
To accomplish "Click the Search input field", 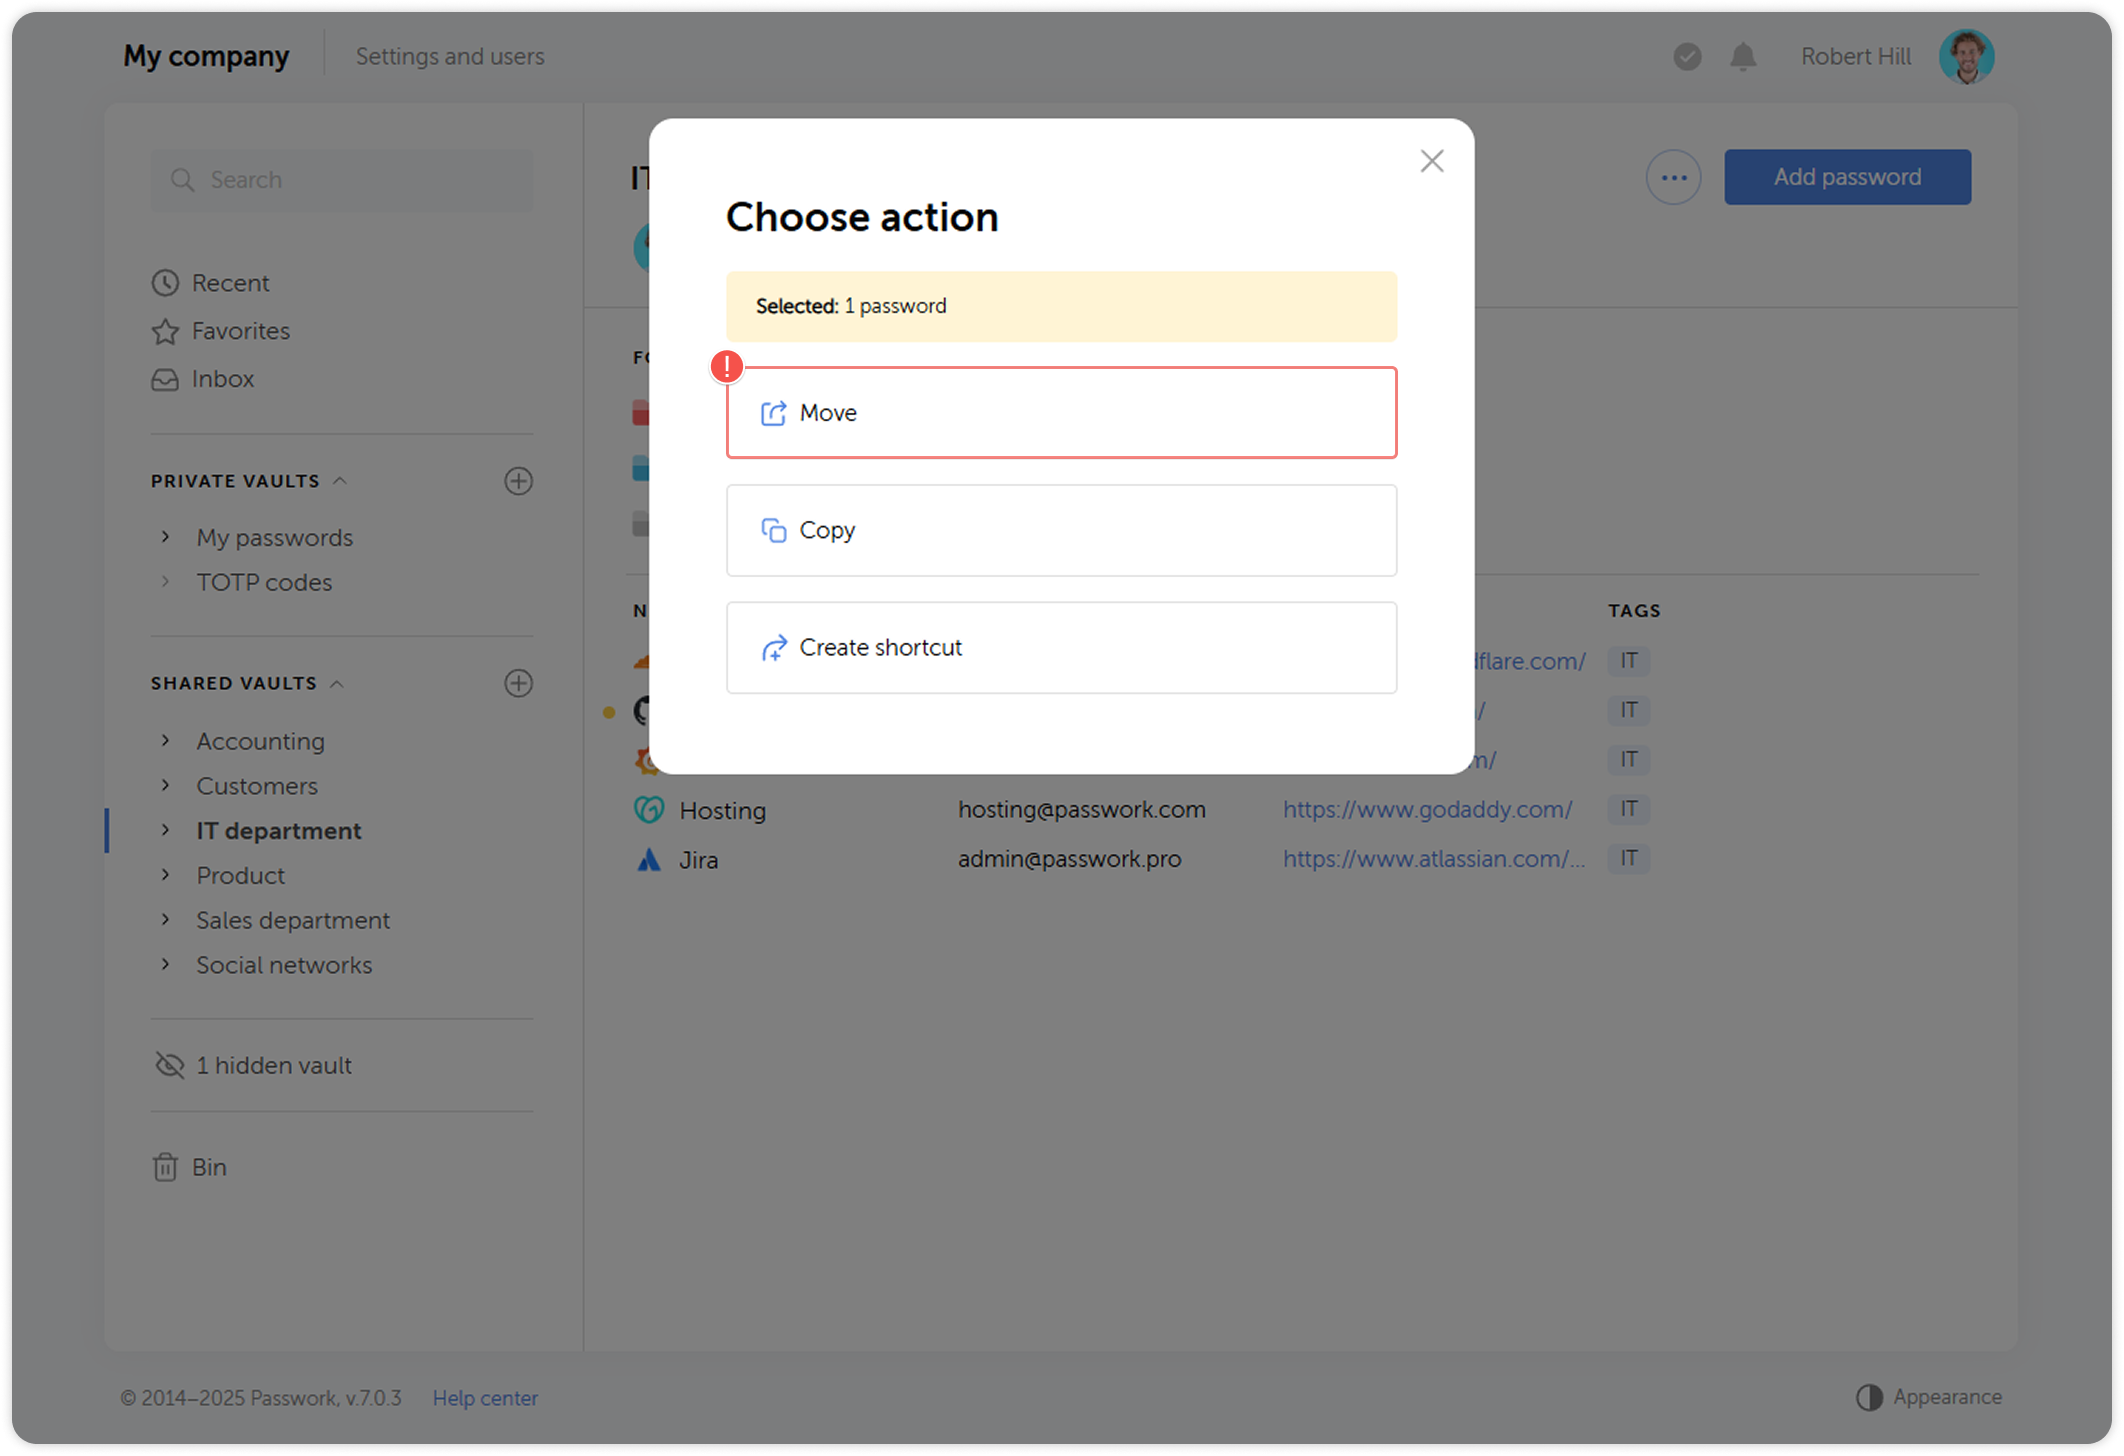I will coord(341,180).
